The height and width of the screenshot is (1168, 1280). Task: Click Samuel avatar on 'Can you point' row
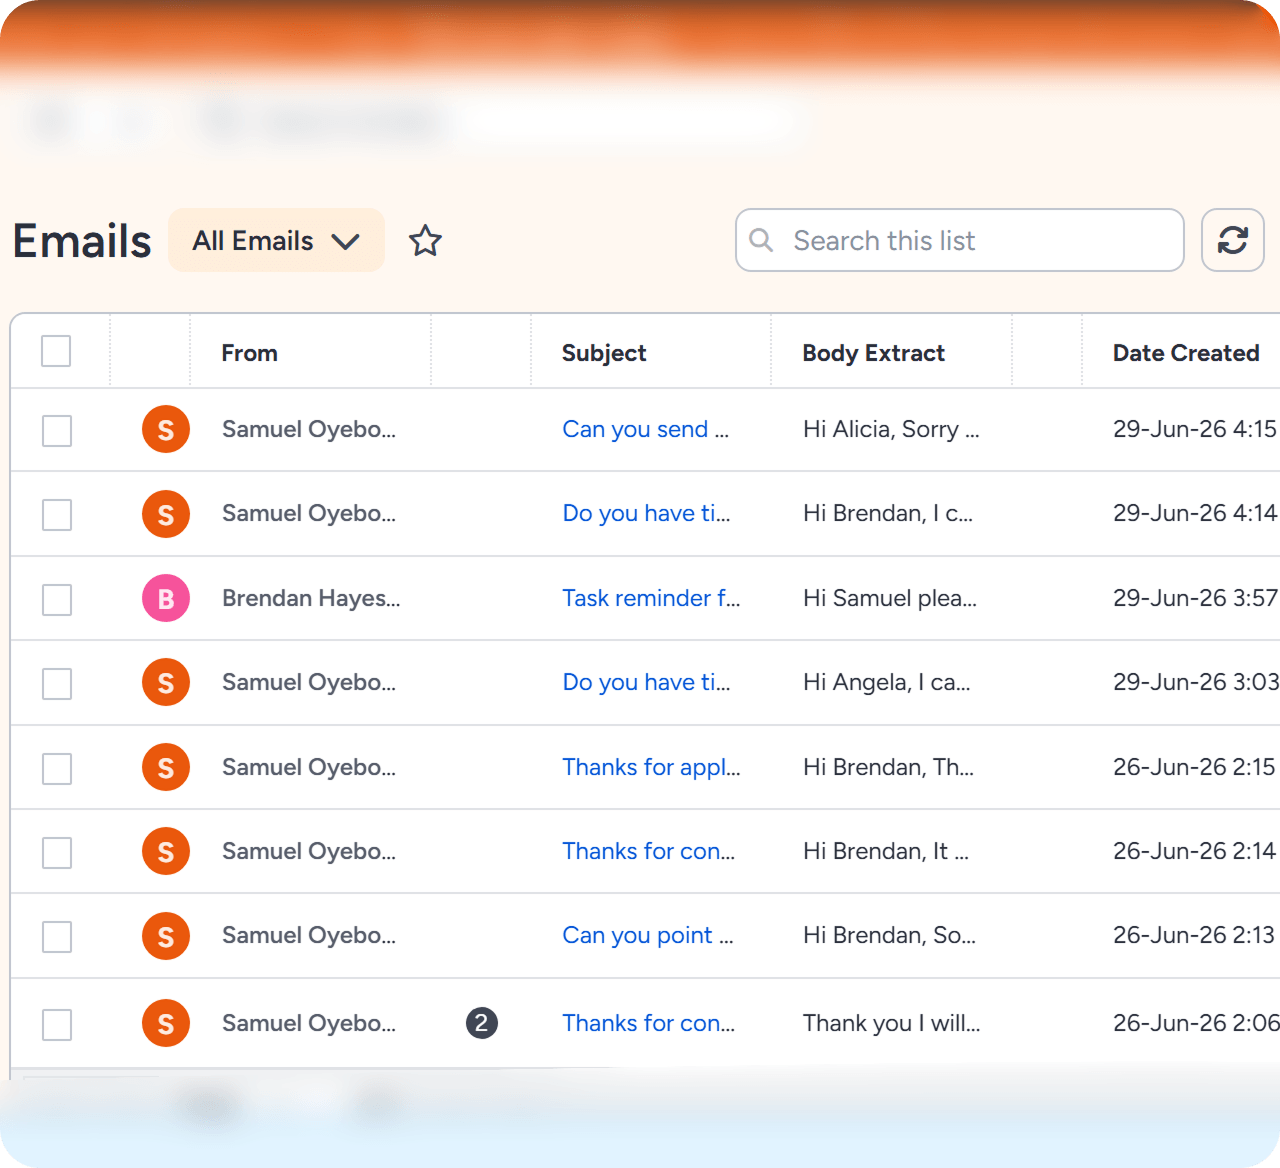click(166, 936)
